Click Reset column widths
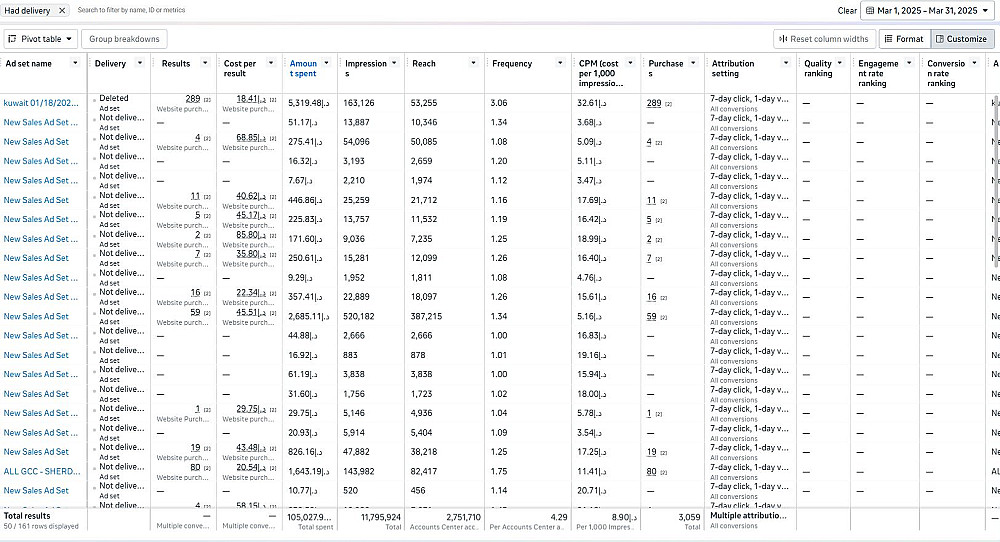This screenshot has width=1000, height=542. [x=824, y=39]
